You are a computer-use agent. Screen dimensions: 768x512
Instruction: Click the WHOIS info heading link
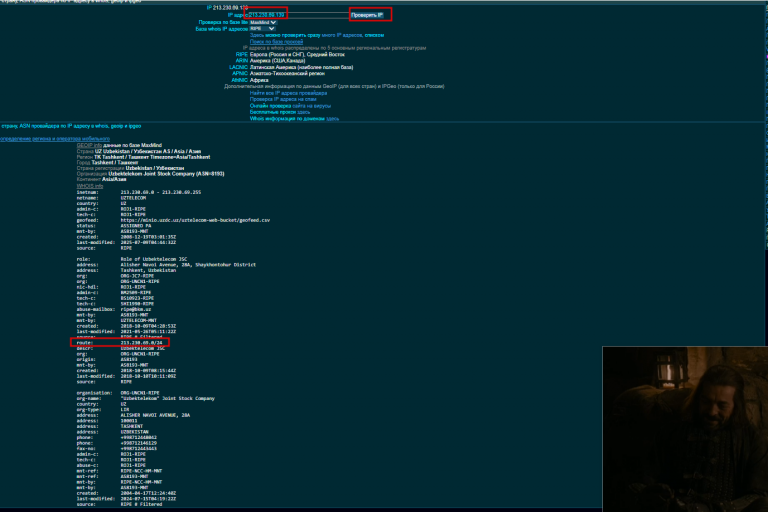(x=90, y=186)
